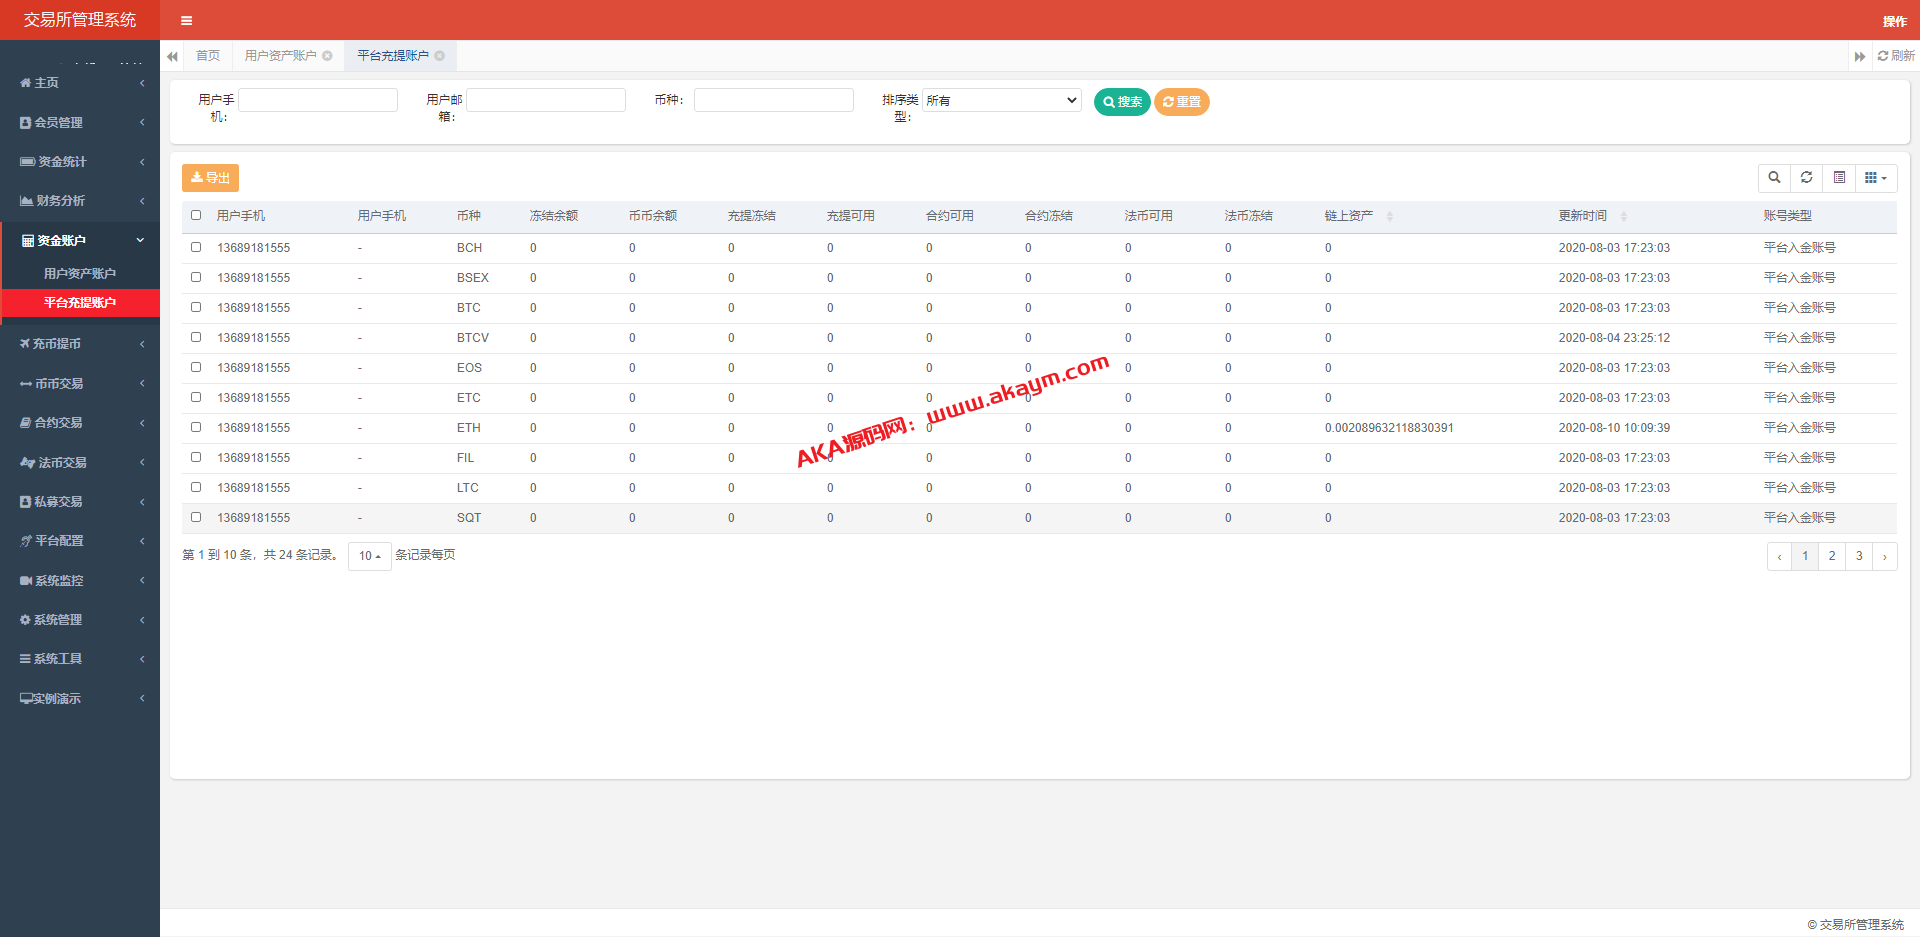Toggle table card view icon

click(1839, 178)
